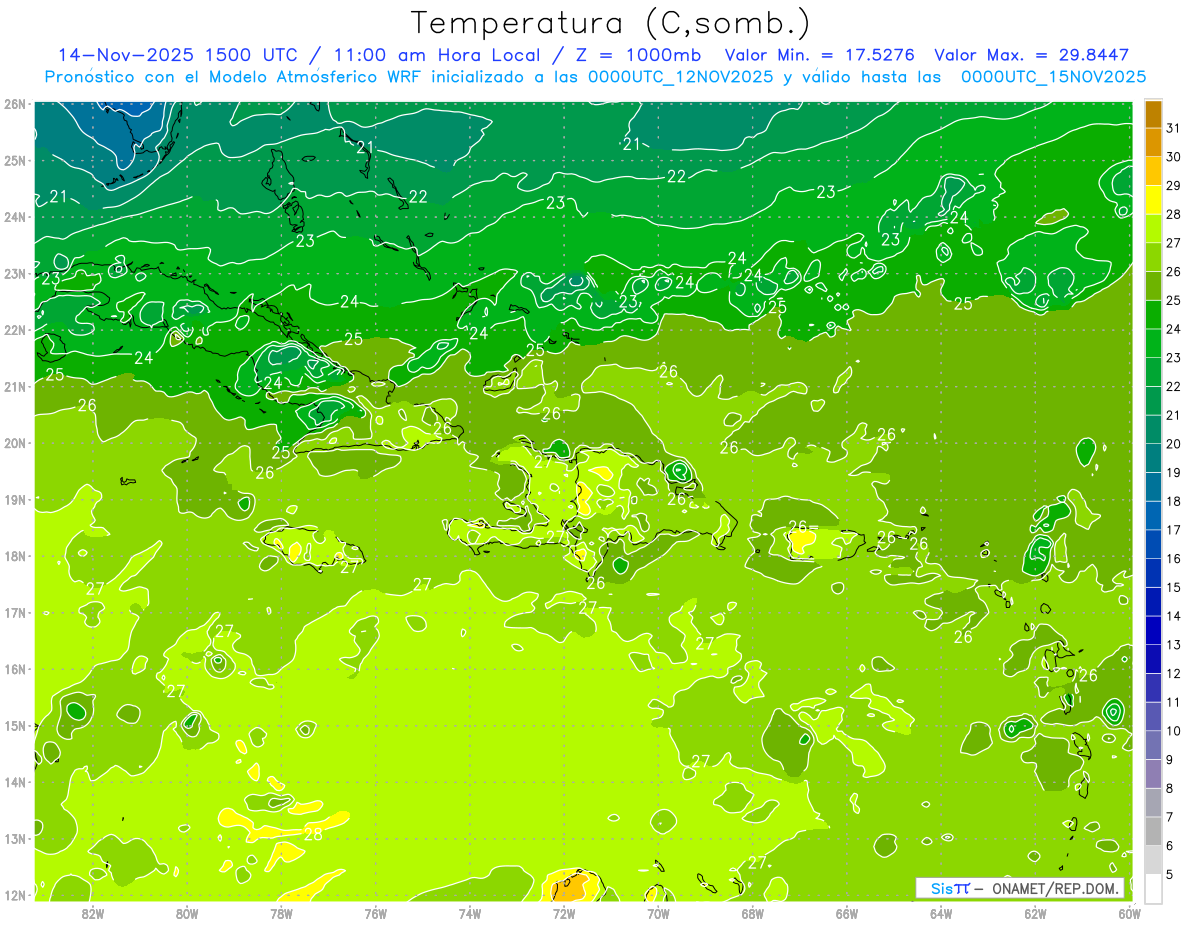This screenshot has width=1200, height=927.
Task: Click the '18N' latitude axis label
Action: pos(16,556)
